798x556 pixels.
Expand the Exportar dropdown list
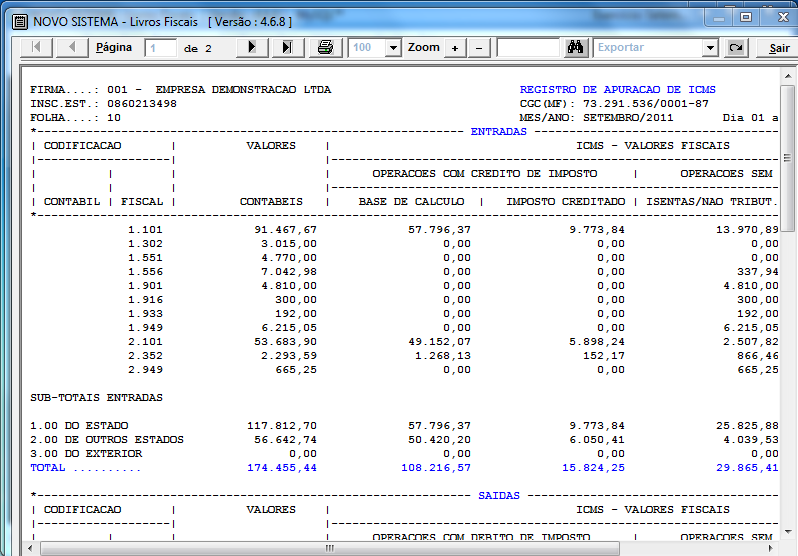(x=710, y=48)
